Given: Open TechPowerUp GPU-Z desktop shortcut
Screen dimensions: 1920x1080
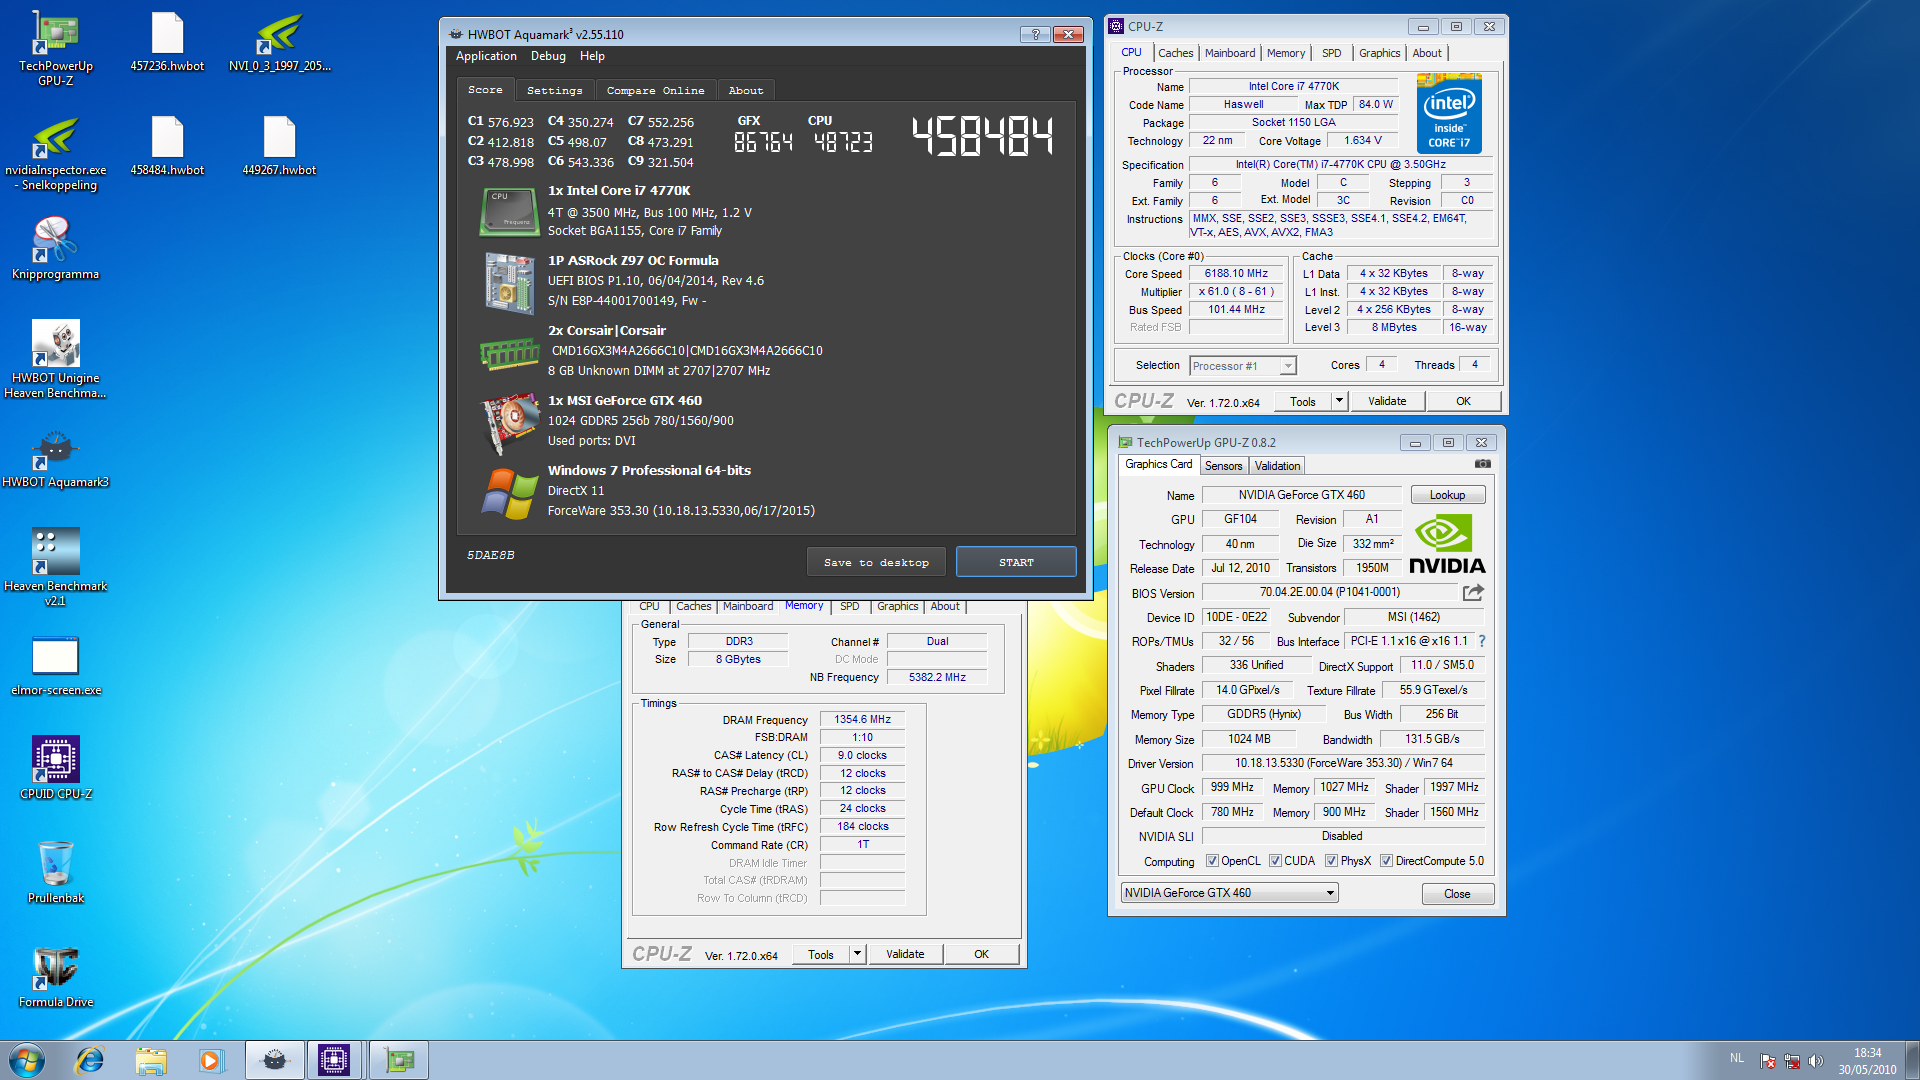Looking at the screenshot, I should pyautogui.click(x=56, y=48).
